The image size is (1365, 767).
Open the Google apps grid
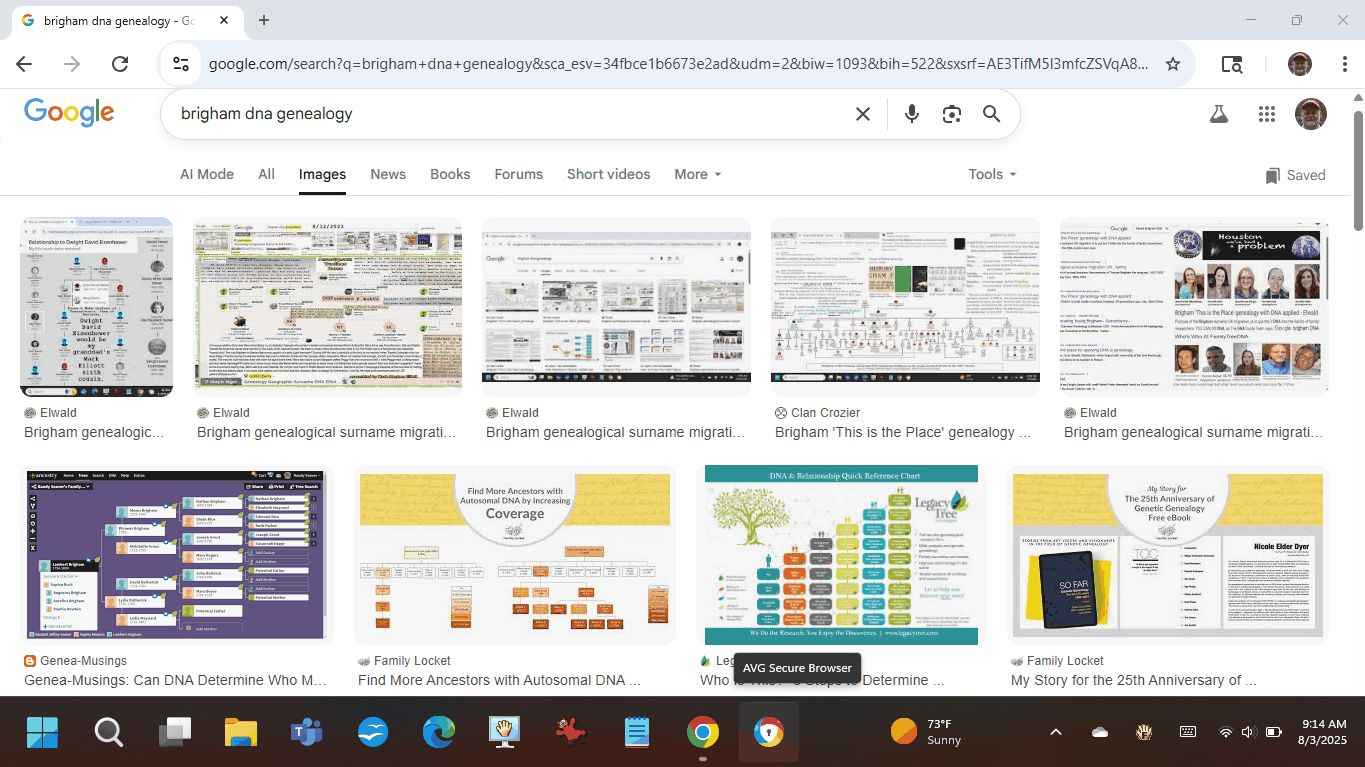(1267, 114)
